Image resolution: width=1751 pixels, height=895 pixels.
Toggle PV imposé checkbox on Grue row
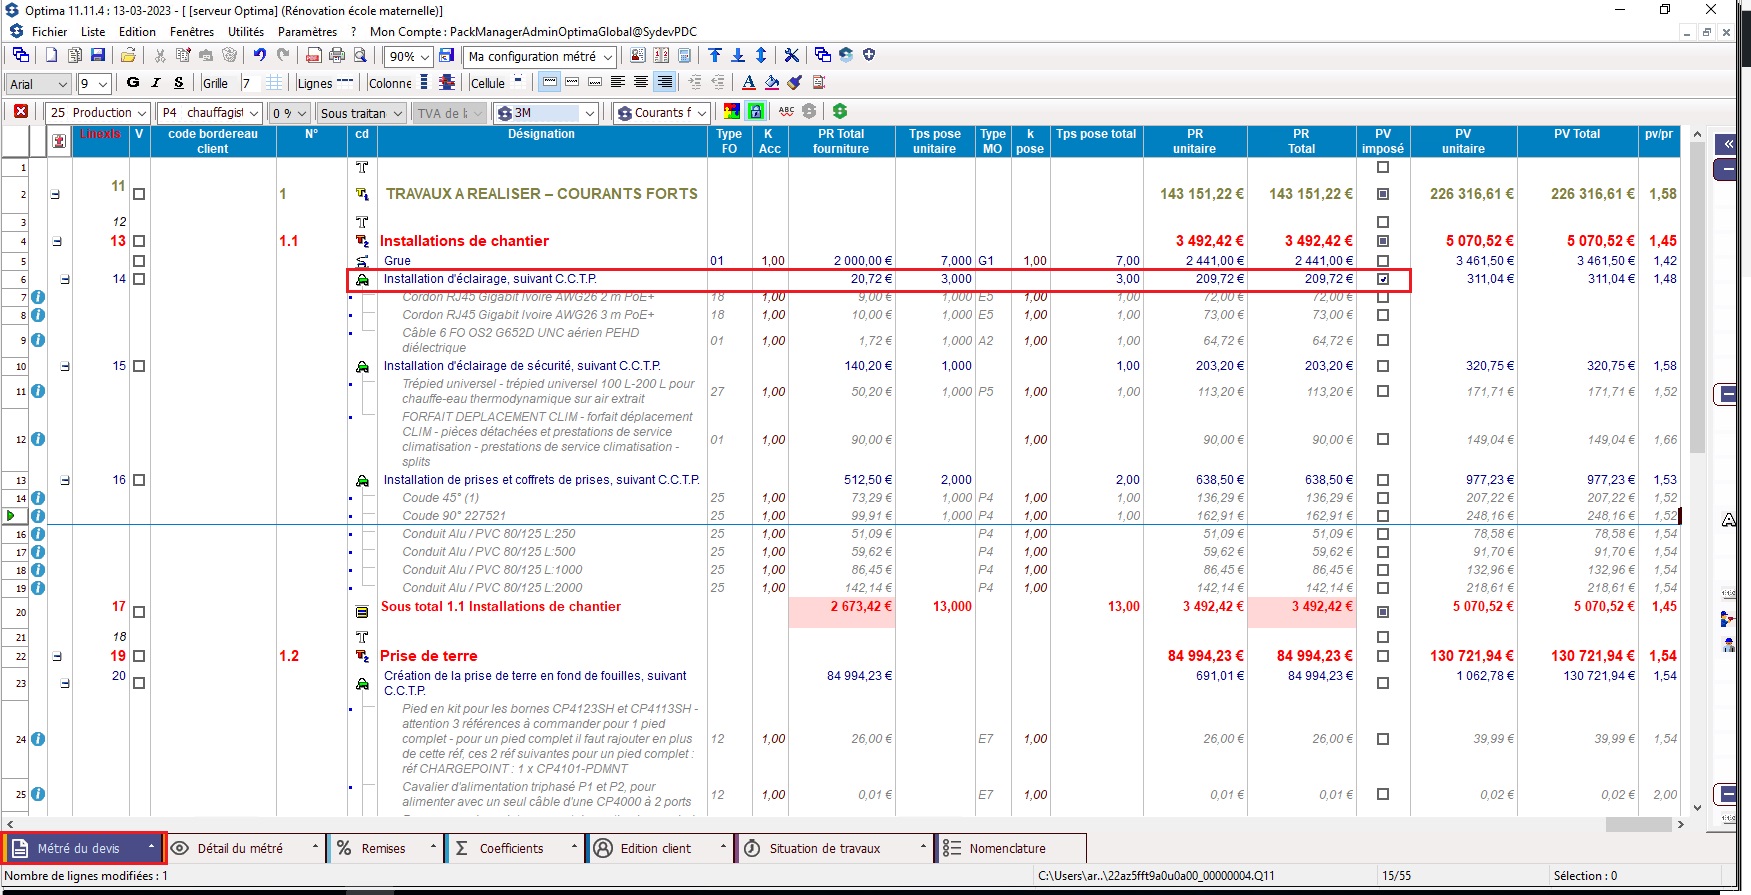click(1383, 261)
